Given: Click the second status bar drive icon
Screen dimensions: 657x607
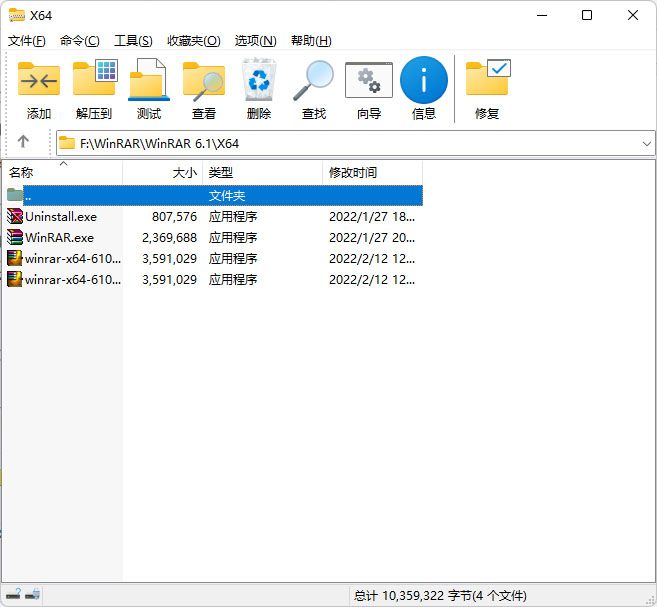Looking at the screenshot, I should [33, 594].
